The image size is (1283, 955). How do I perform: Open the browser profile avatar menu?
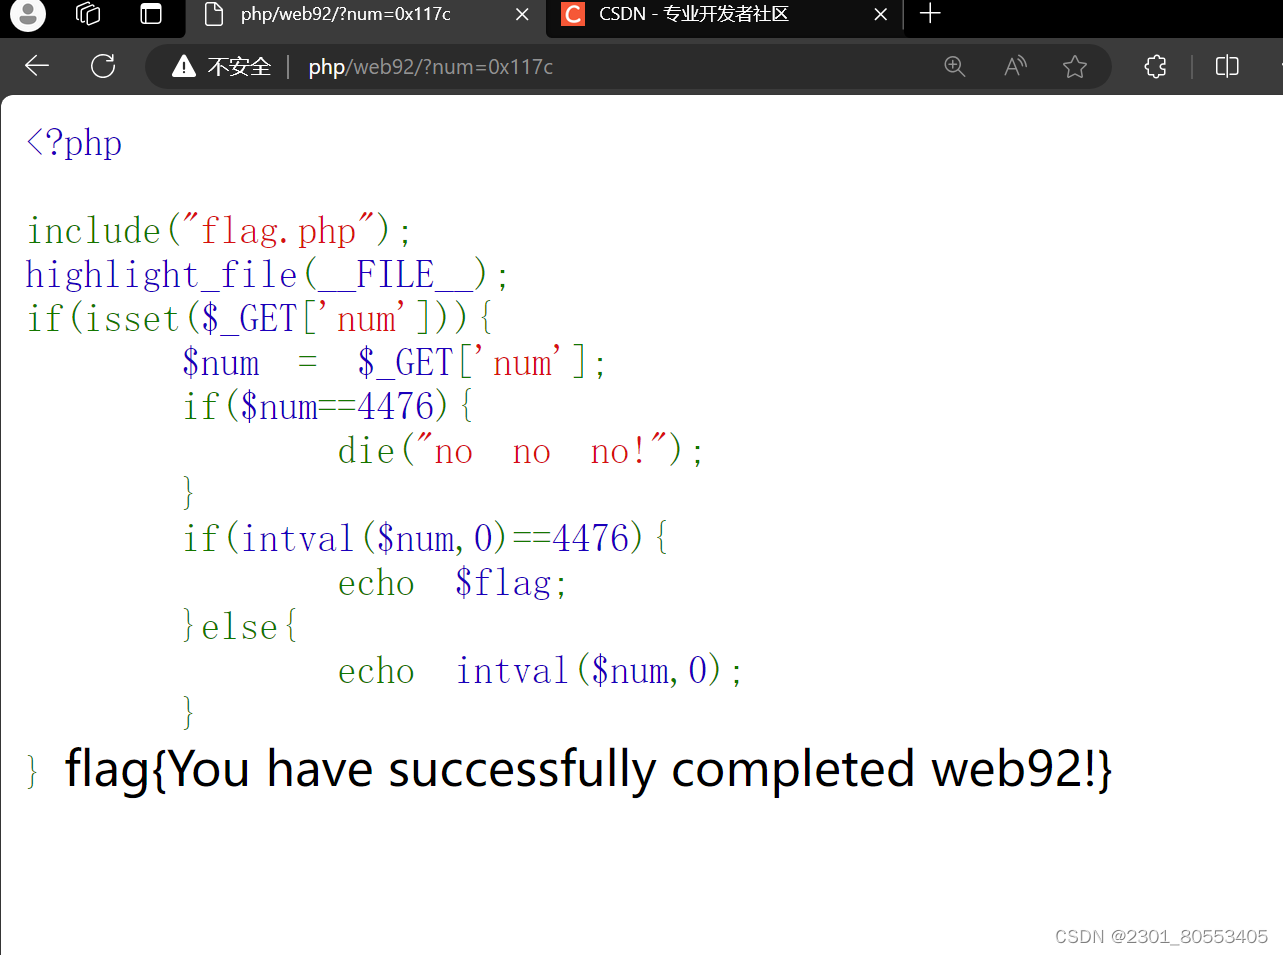coord(26,15)
